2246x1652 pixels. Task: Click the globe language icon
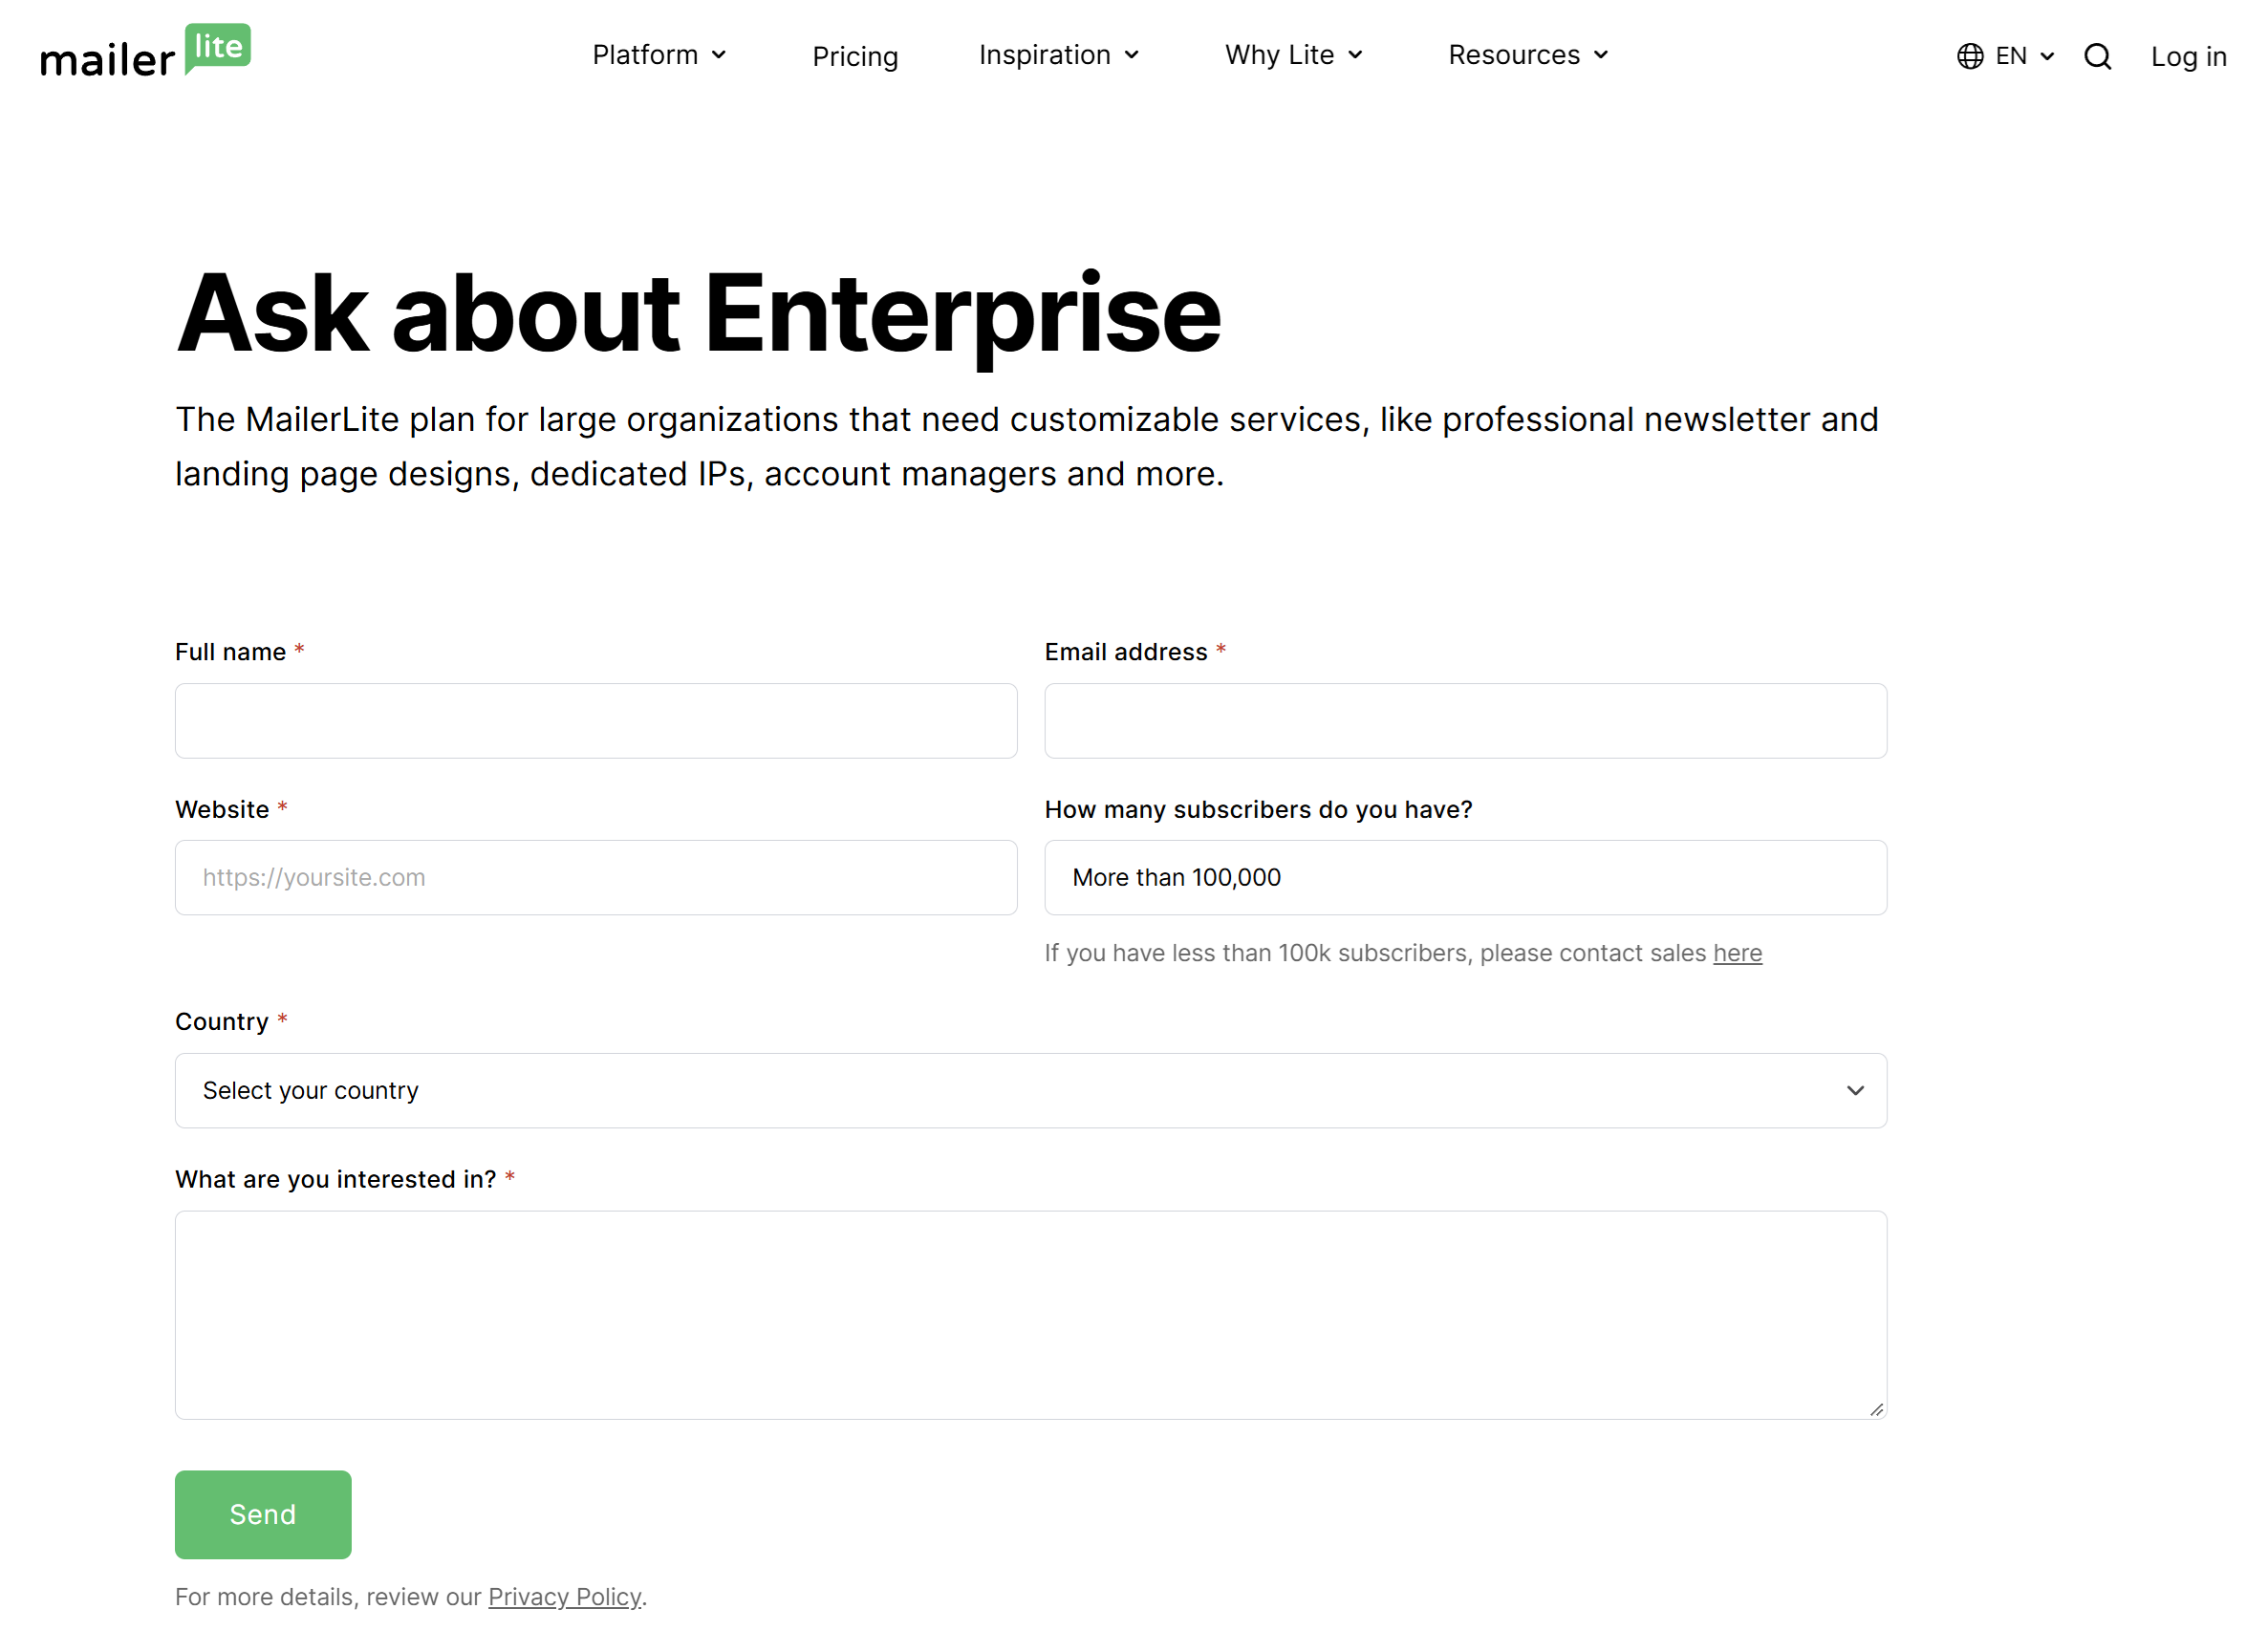pos(1970,56)
